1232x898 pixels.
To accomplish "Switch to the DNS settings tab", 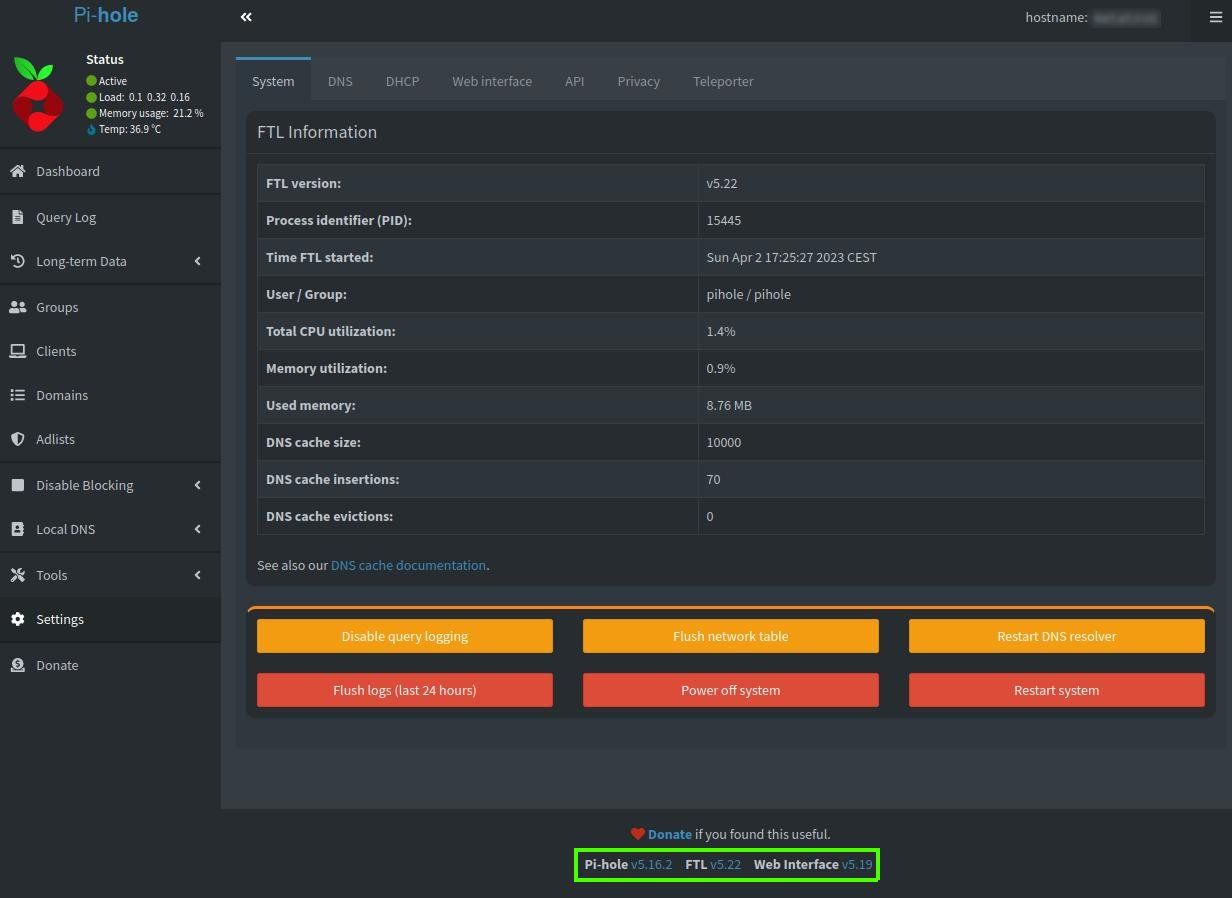I will [340, 81].
